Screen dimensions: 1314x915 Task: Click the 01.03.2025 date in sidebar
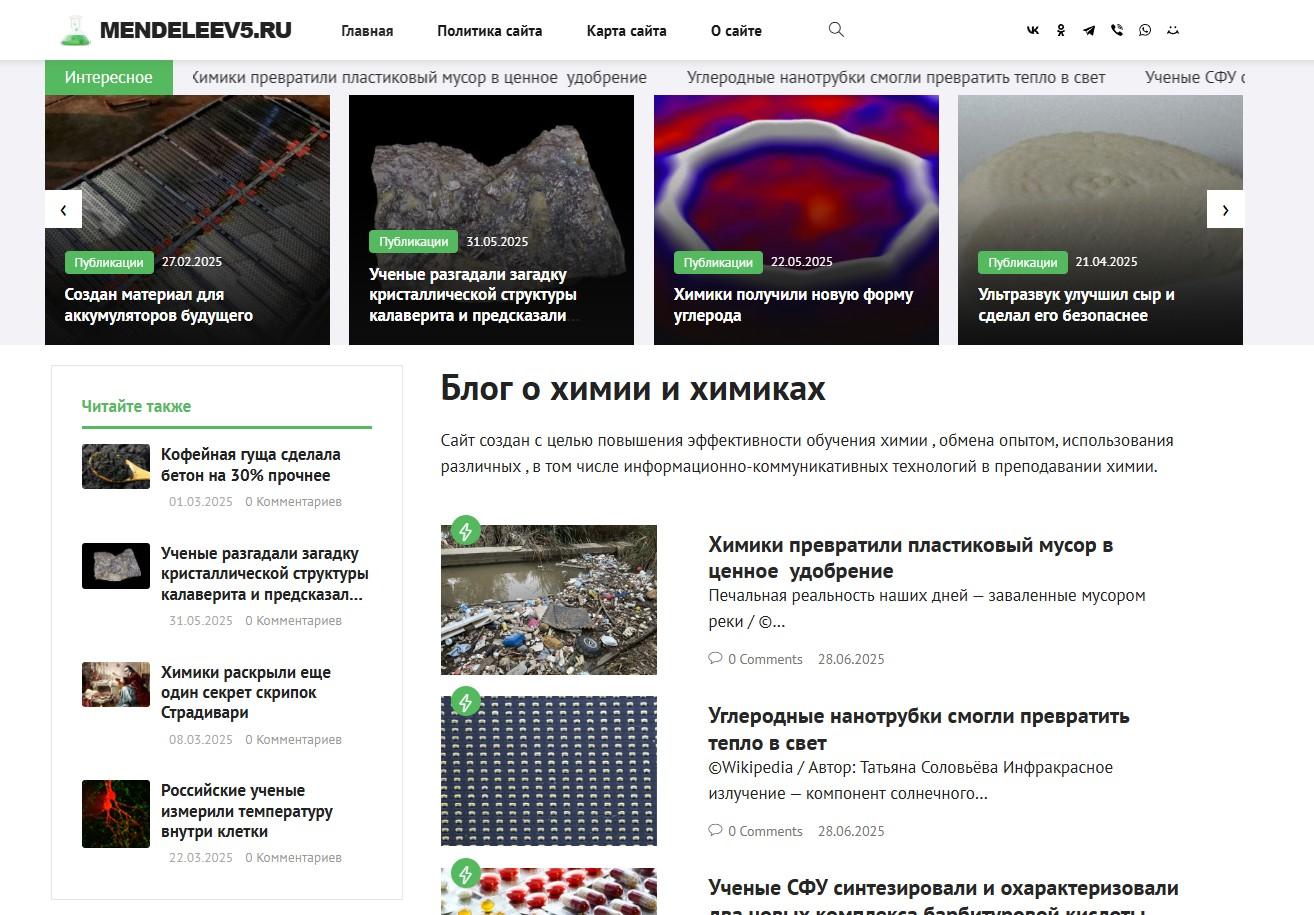coord(201,501)
